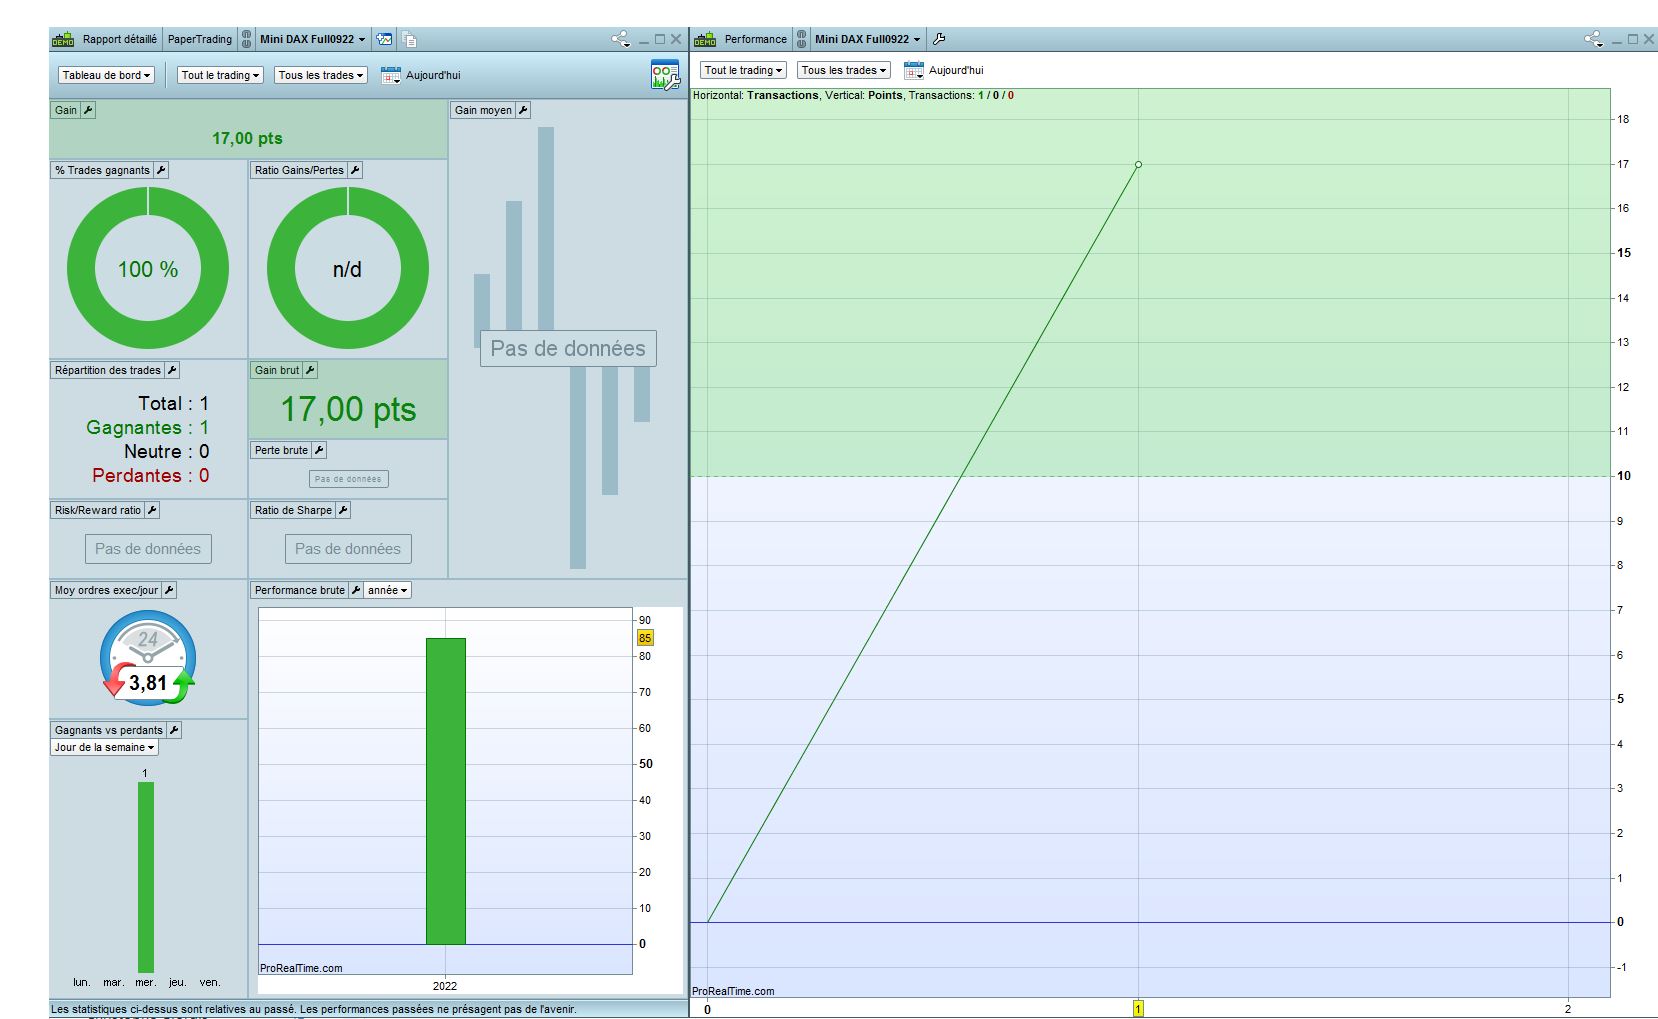This screenshot has height=1019, width=1658.
Task: Configure the Répartition des trades widget
Action: point(172,370)
